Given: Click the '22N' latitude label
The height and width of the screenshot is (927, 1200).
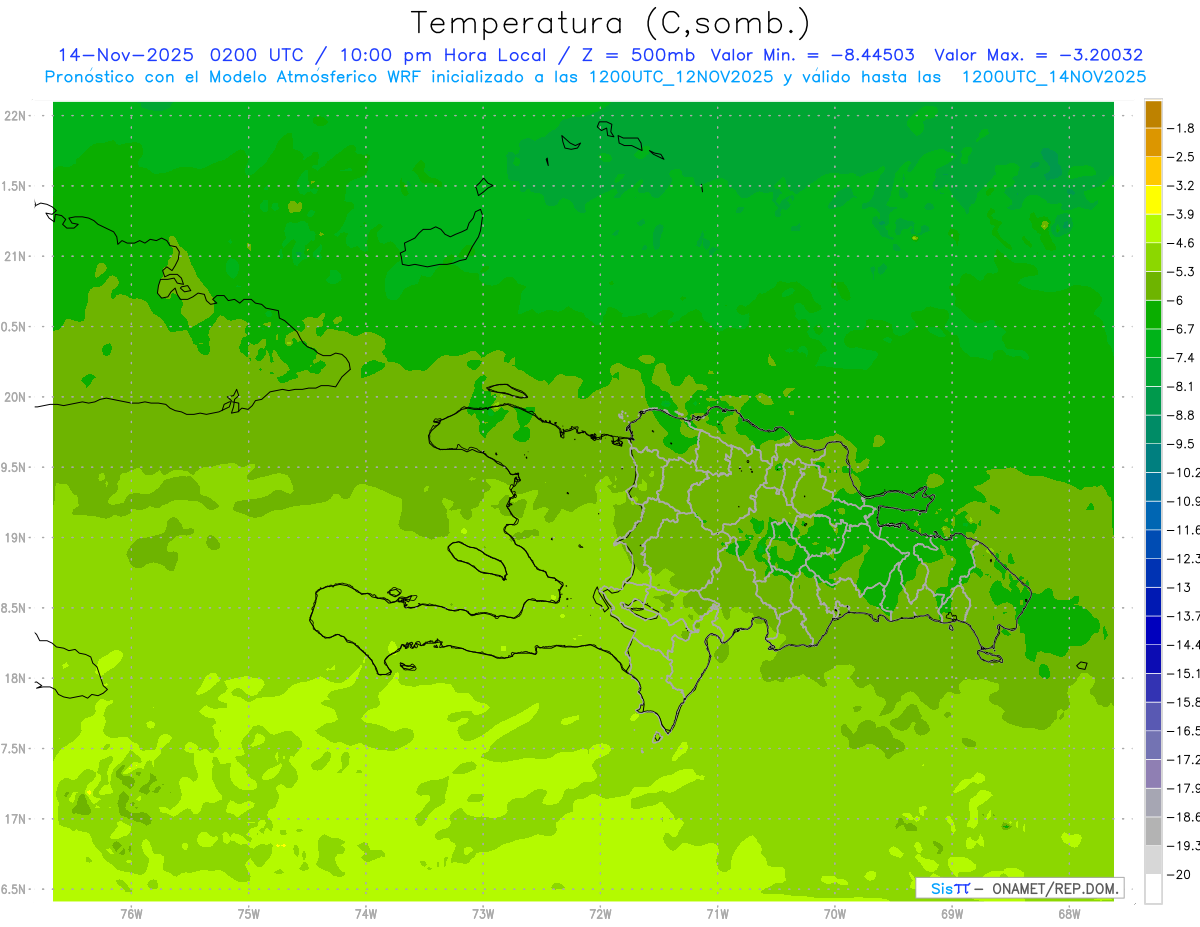Looking at the screenshot, I should pos(15,115).
